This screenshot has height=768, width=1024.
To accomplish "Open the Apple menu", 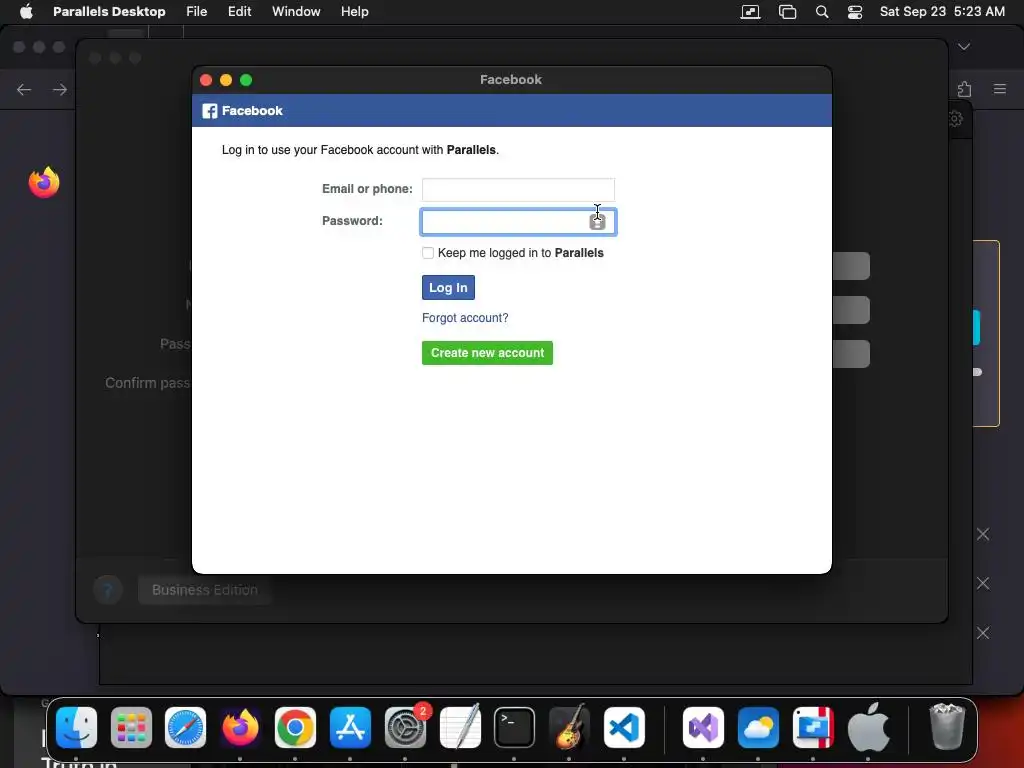I will point(26,12).
